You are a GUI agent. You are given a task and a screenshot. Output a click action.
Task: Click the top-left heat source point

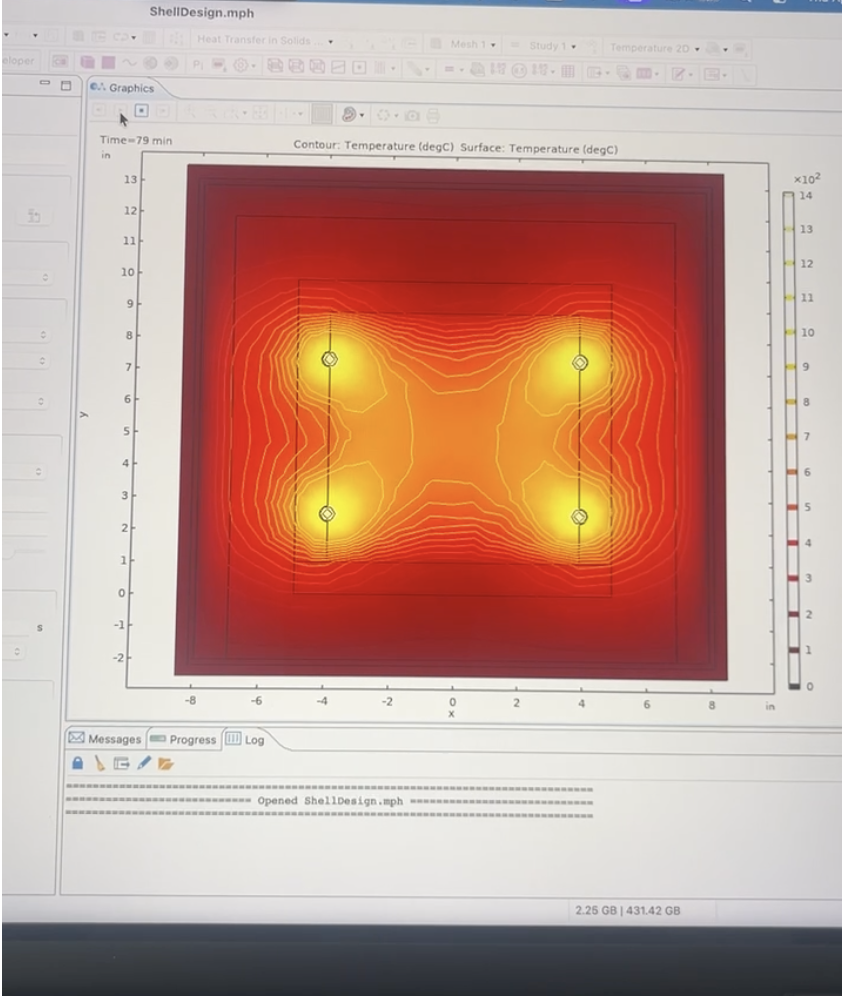329,360
